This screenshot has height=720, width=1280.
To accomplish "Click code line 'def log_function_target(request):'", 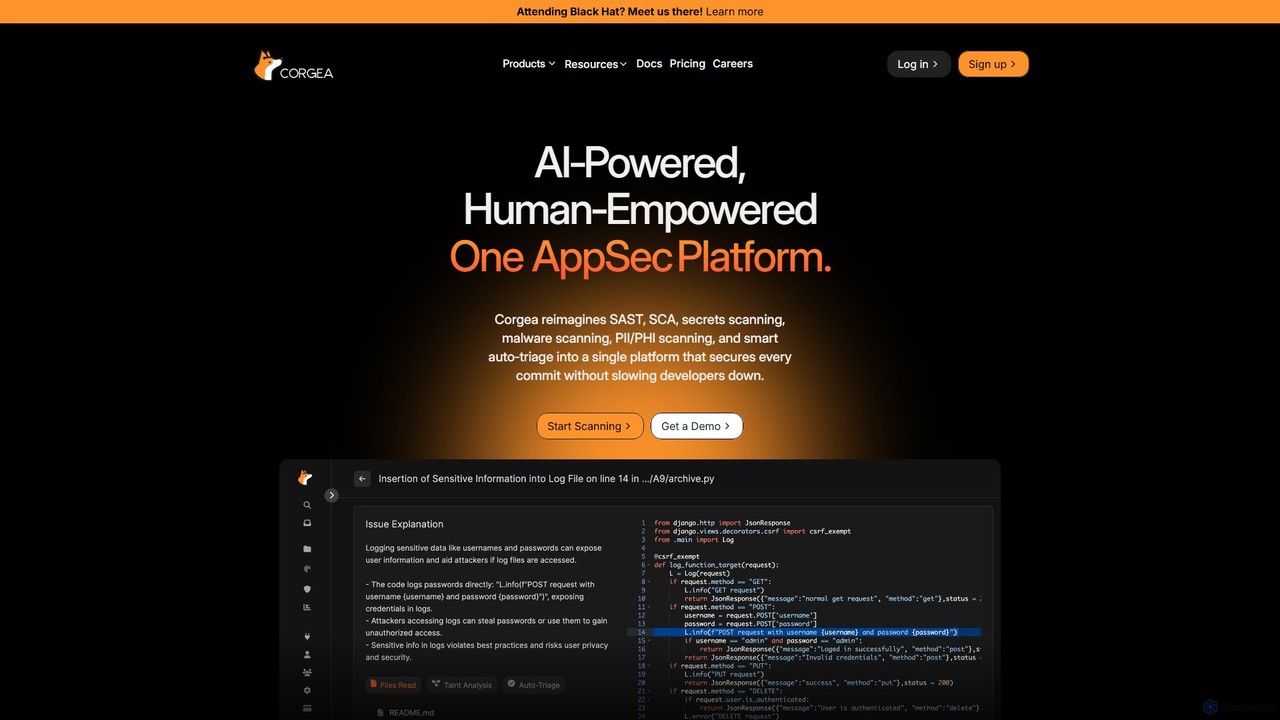I will pos(716,565).
